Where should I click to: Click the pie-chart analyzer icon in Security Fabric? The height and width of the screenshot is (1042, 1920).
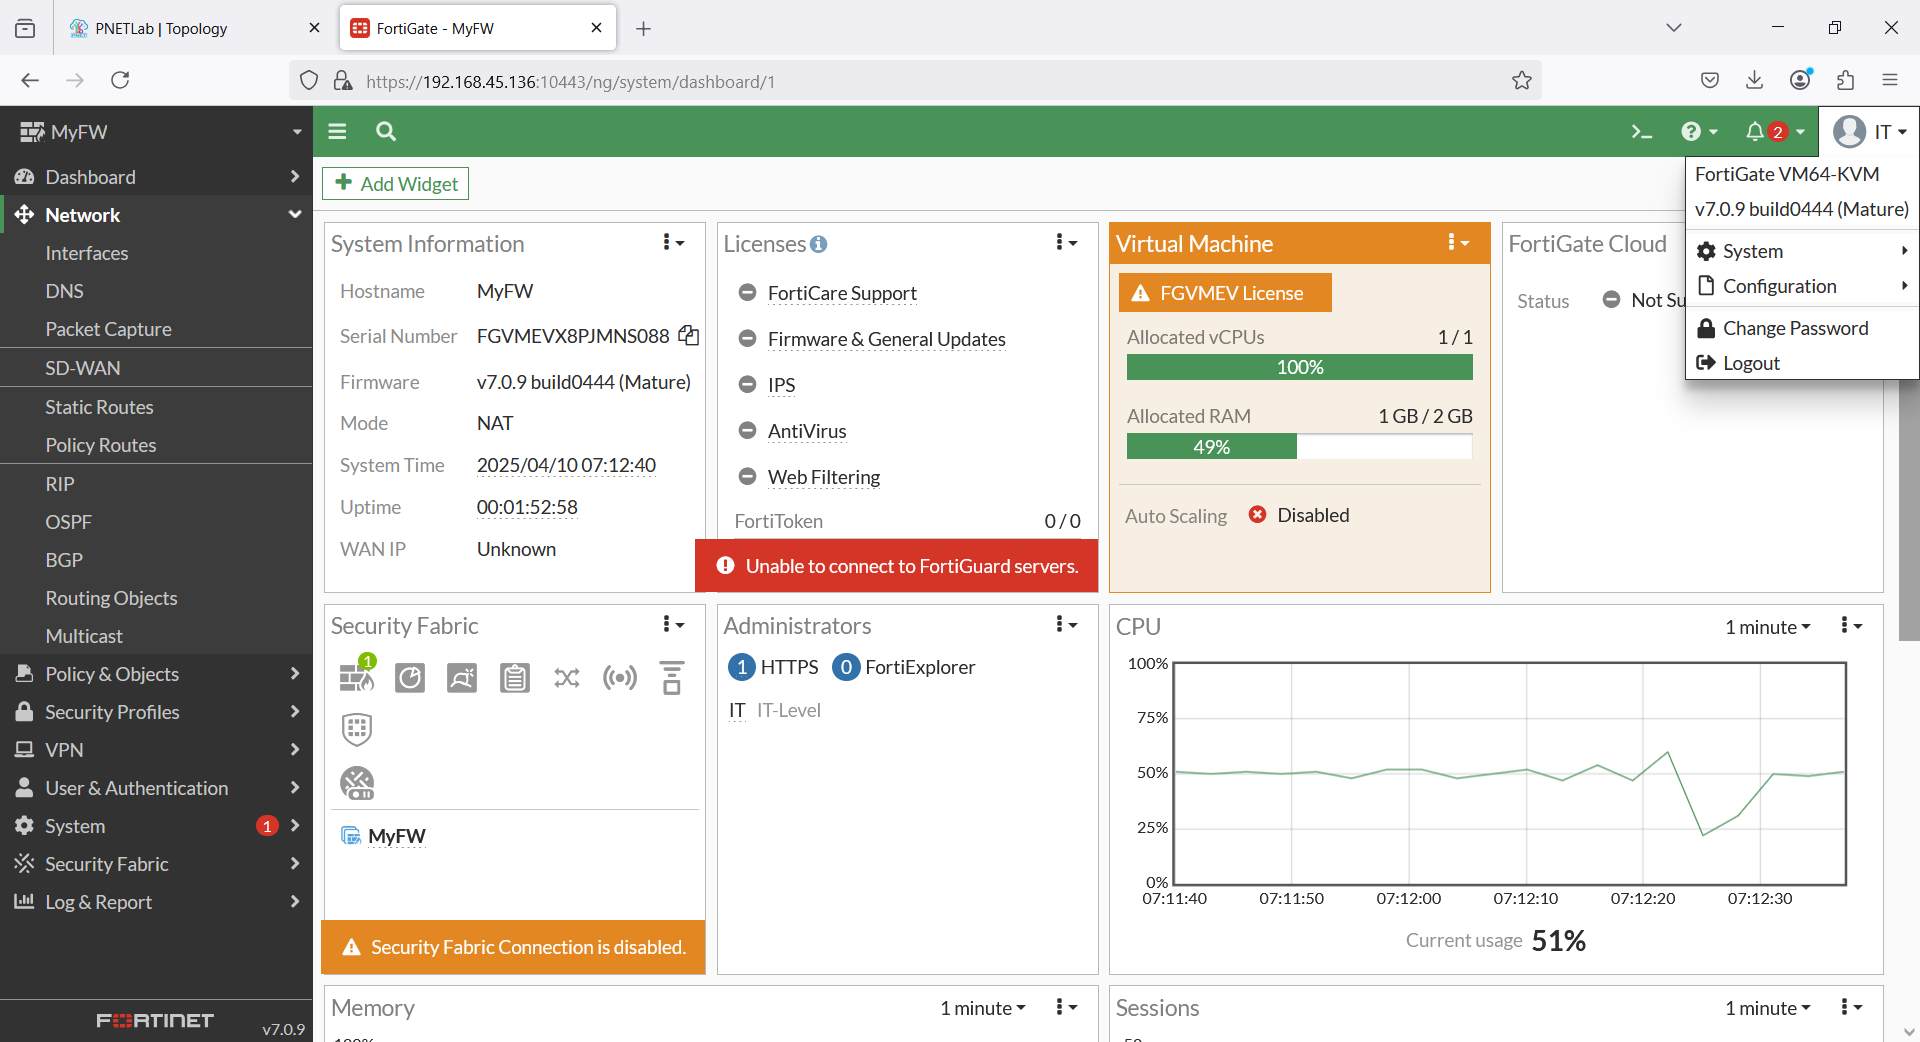tap(410, 678)
